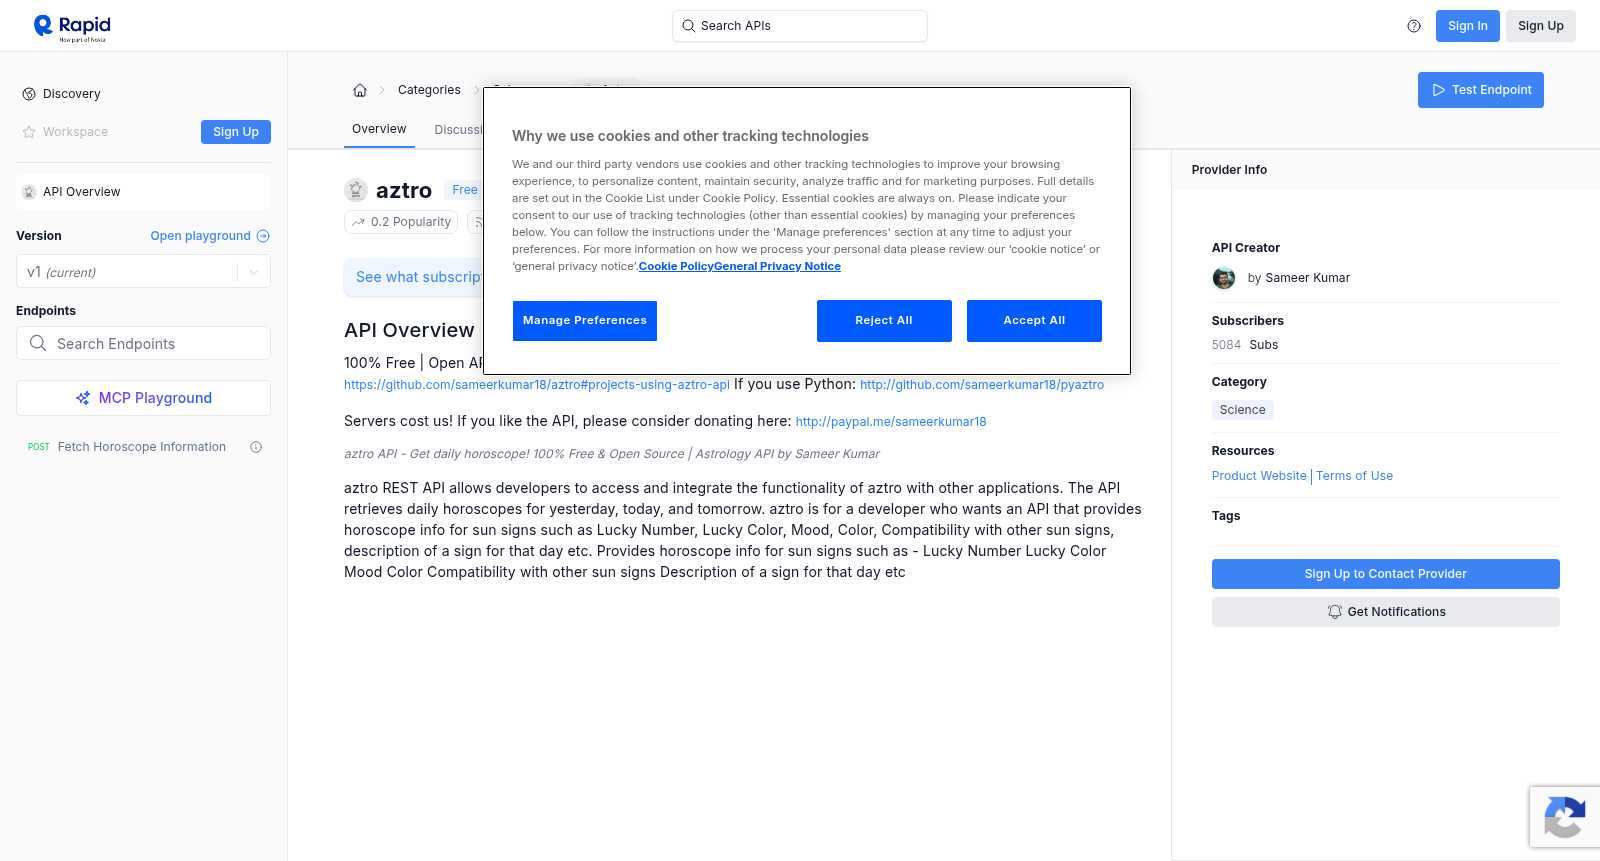Click the reCAPTCHA badge
Viewport: 1600px width, 861px height.
click(1565, 817)
